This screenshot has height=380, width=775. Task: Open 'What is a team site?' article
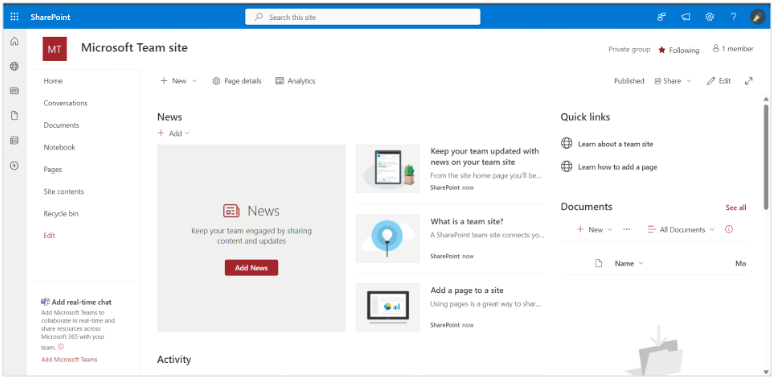[x=467, y=221]
